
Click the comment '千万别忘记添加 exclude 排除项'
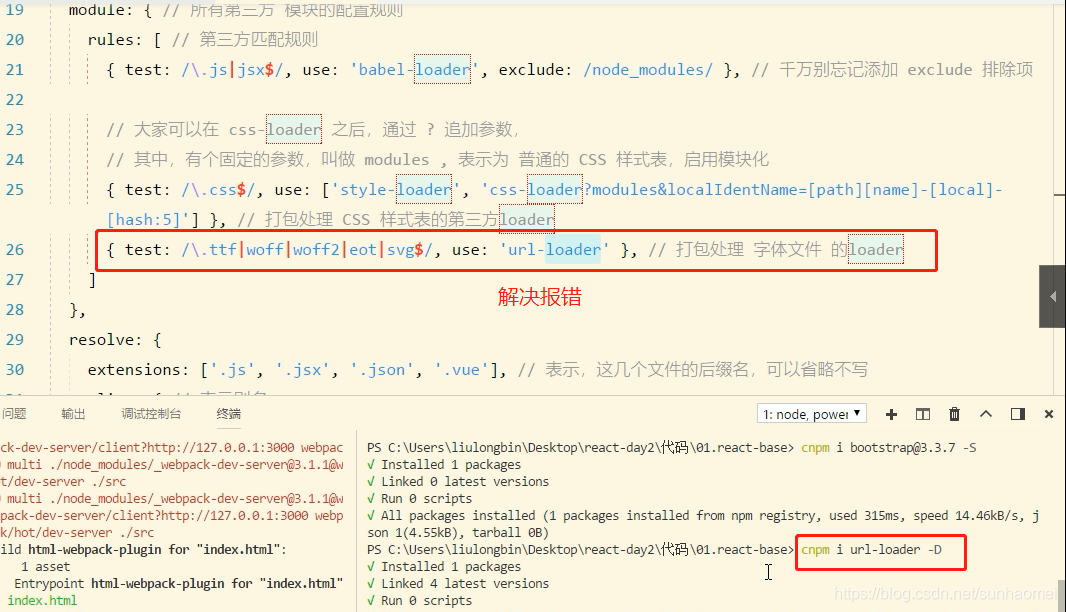[906, 69]
